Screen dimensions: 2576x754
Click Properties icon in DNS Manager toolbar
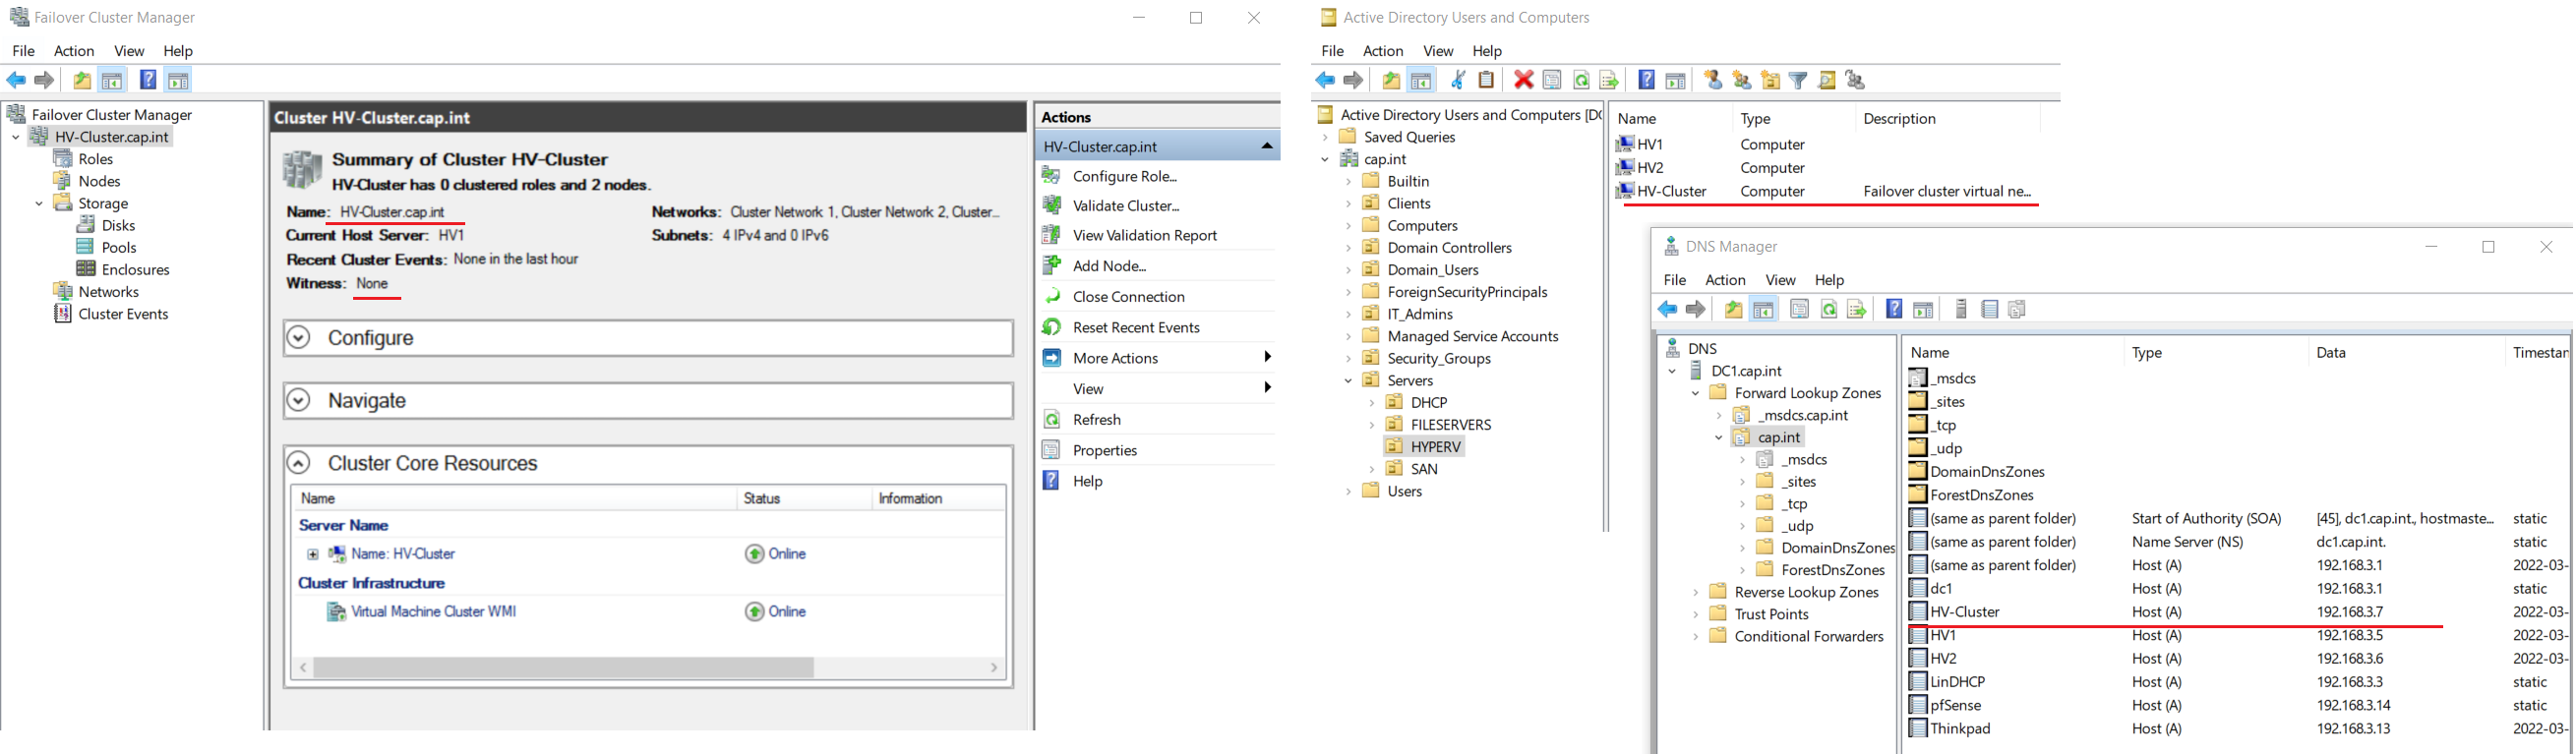1799,309
